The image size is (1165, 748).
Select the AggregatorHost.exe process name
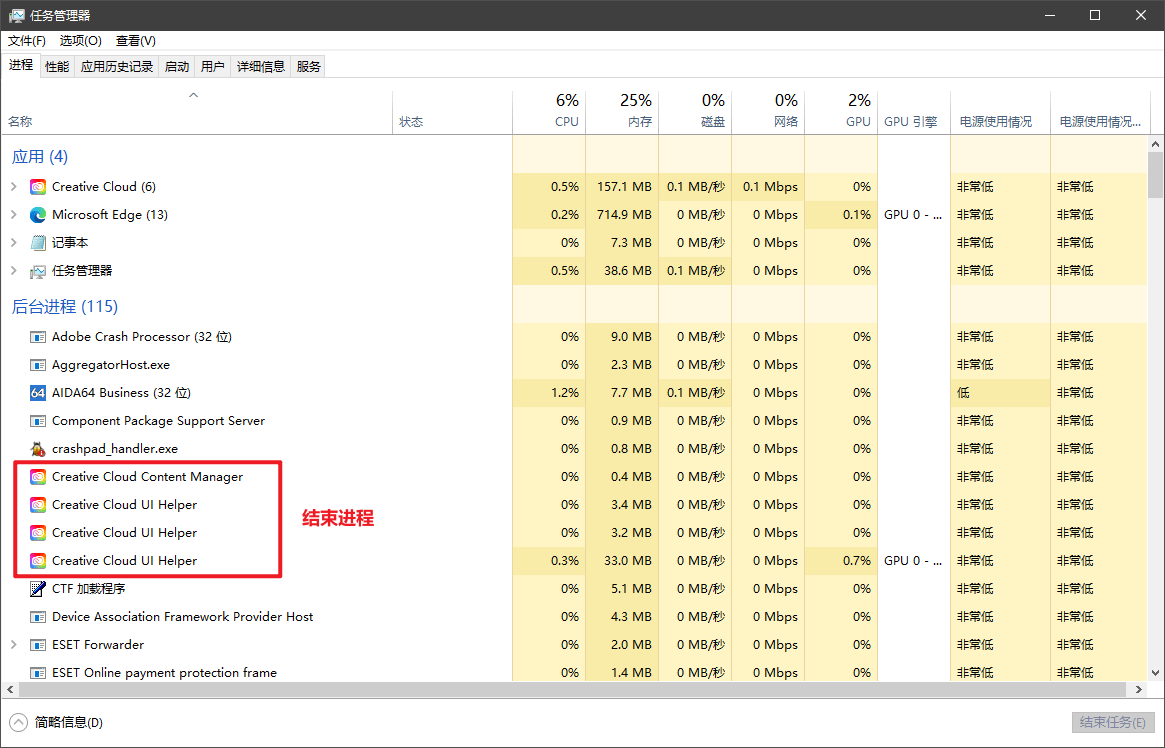click(x=111, y=365)
